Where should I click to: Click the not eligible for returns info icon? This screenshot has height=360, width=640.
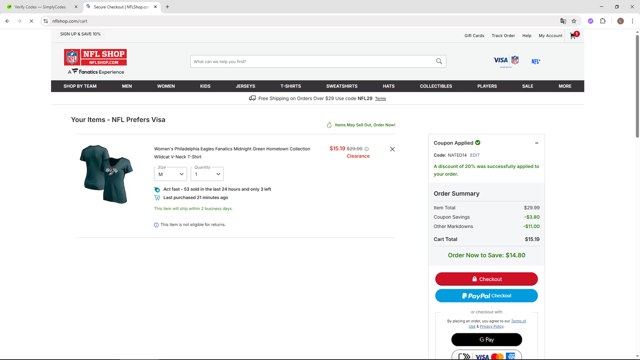[156, 225]
